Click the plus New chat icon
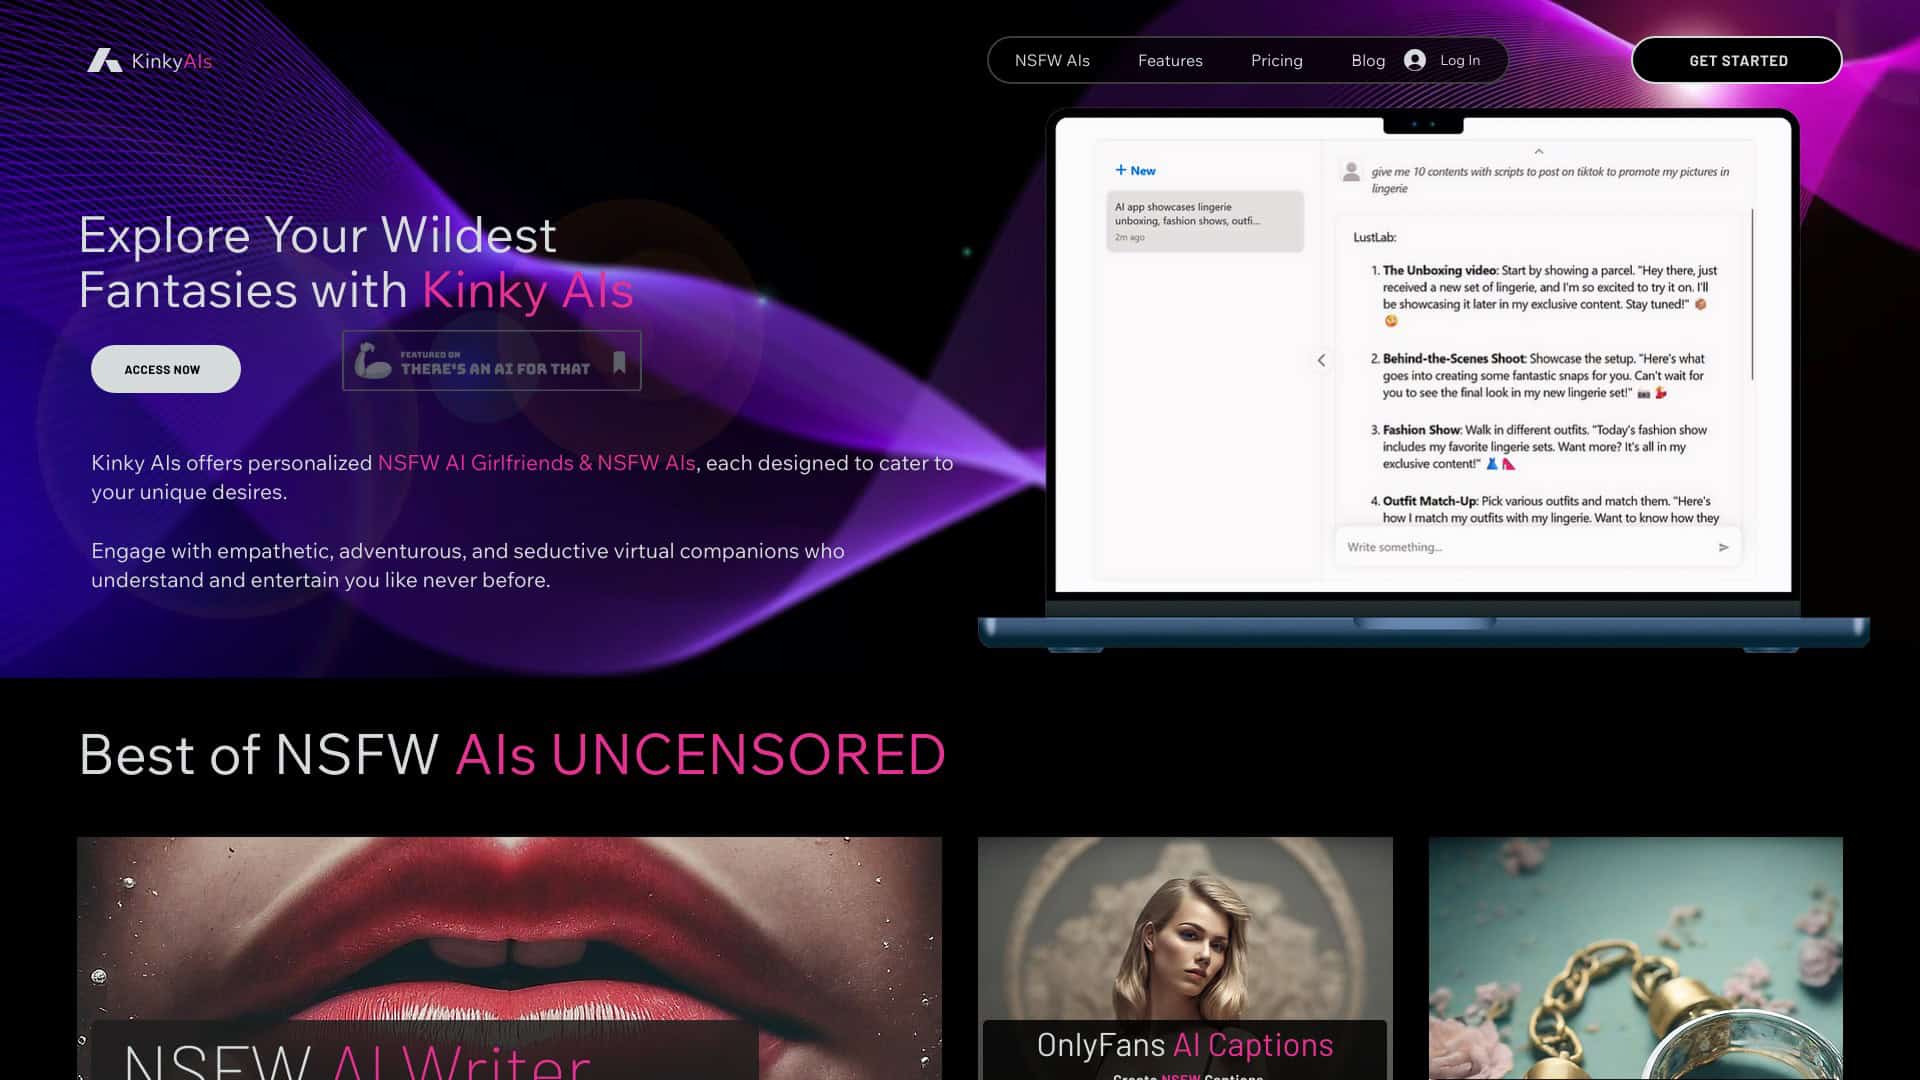The width and height of the screenshot is (1920, 1080). click(x=1121, y=170)
